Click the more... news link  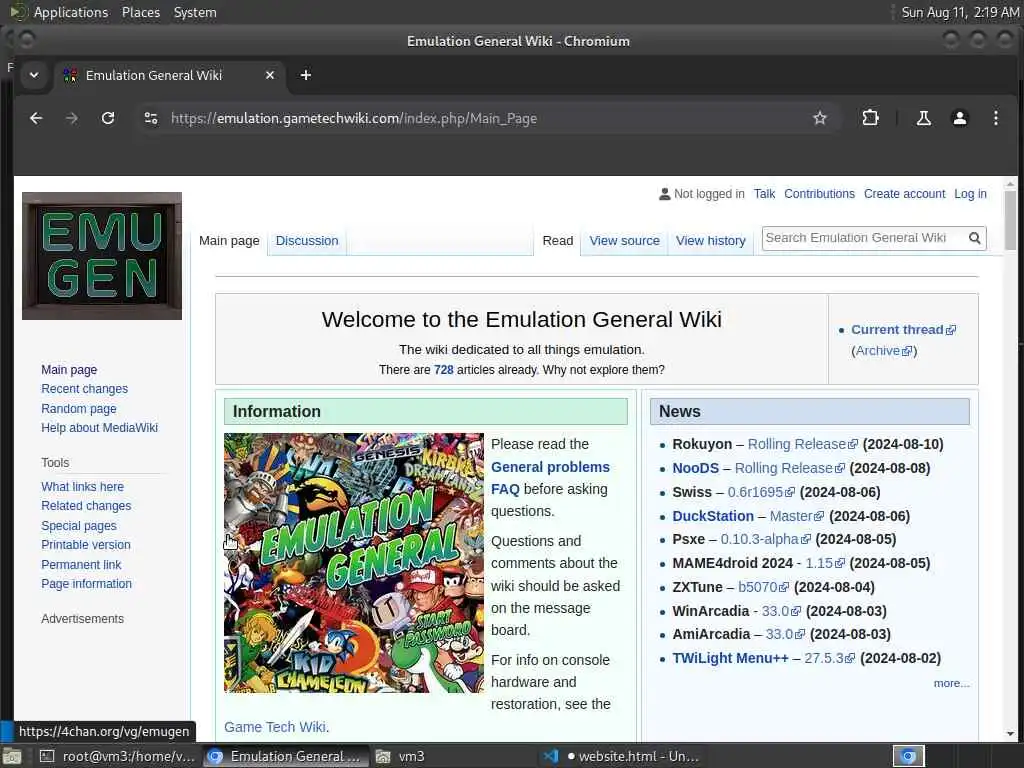(x=952, y=683)
